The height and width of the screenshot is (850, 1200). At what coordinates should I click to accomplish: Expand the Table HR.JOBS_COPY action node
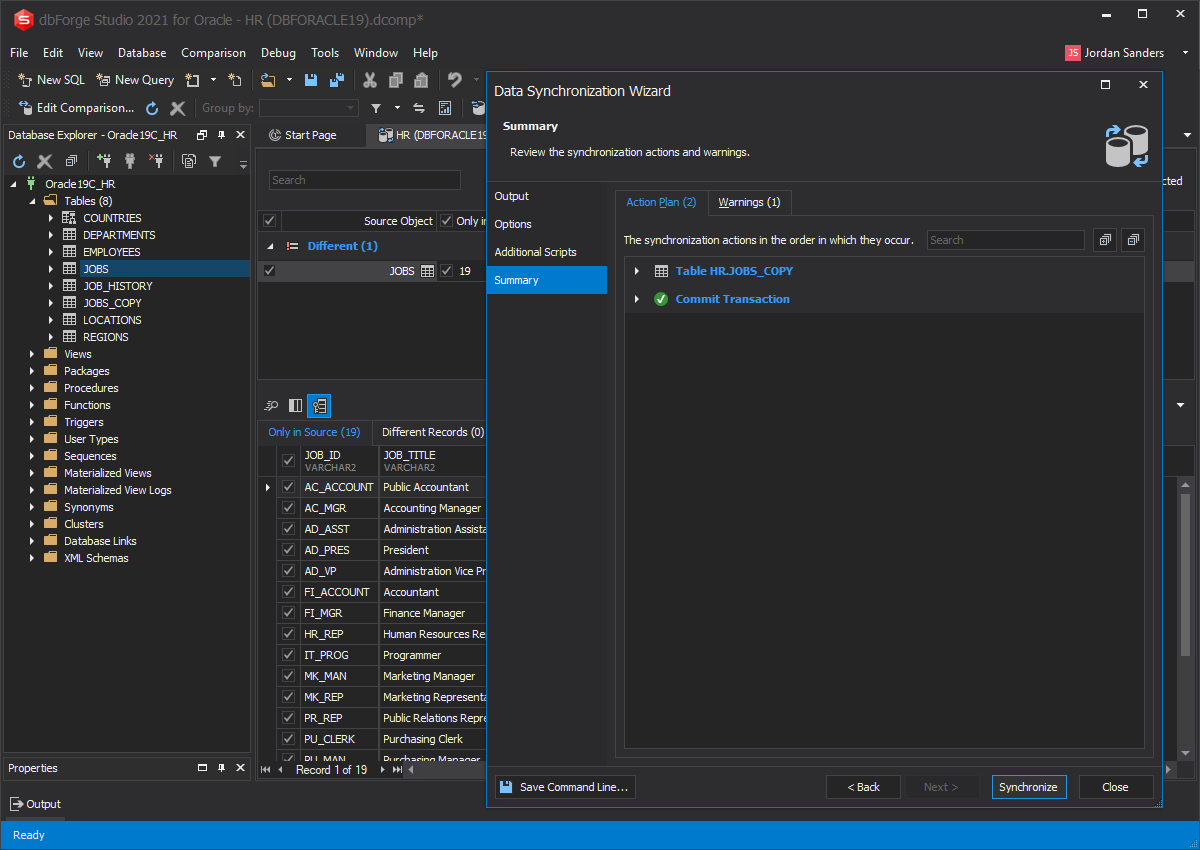point(637,270)
